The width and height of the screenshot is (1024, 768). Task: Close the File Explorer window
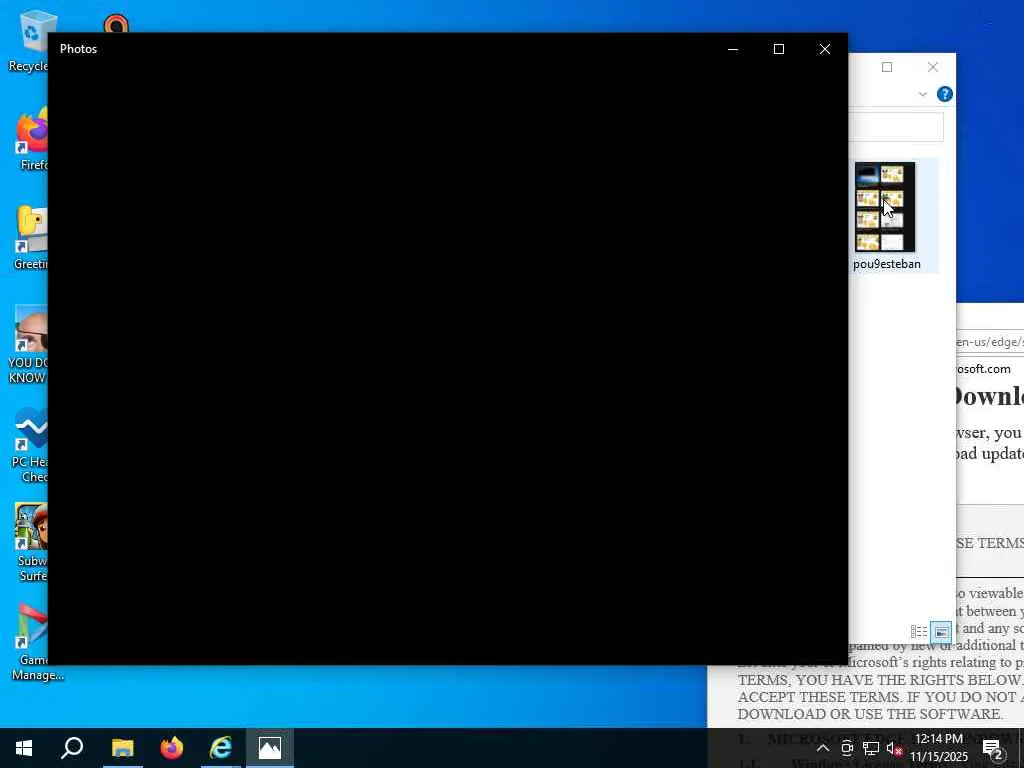click(x=933, y=67)
